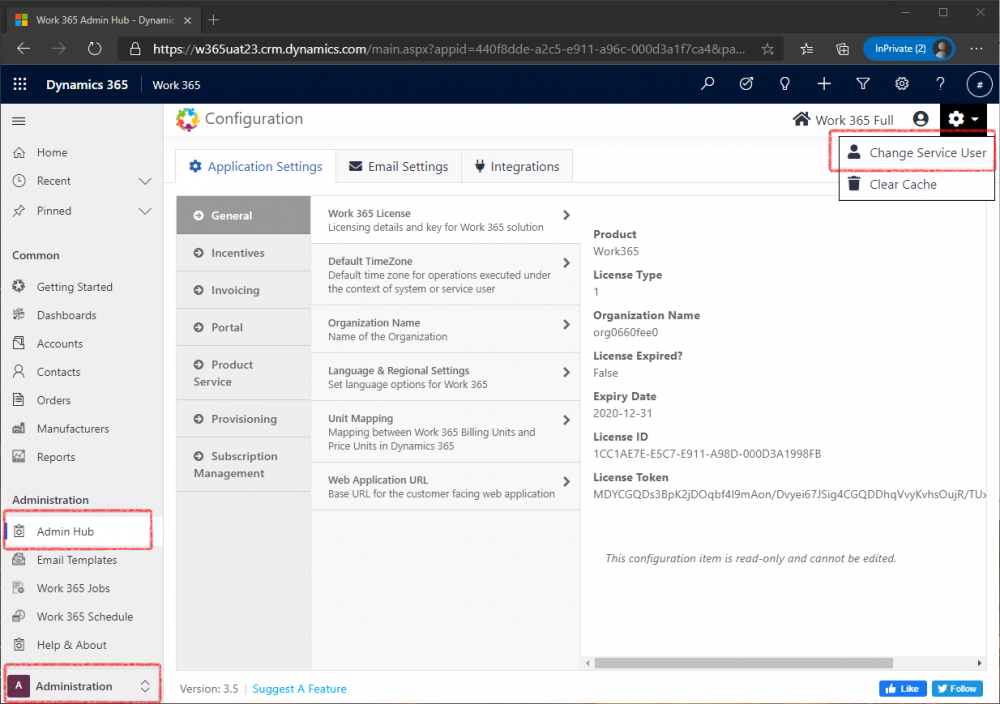Viewport: 1000px width, 704px height.
Task: Open the task flow checkmark icon
Action: tap(746, 84)
